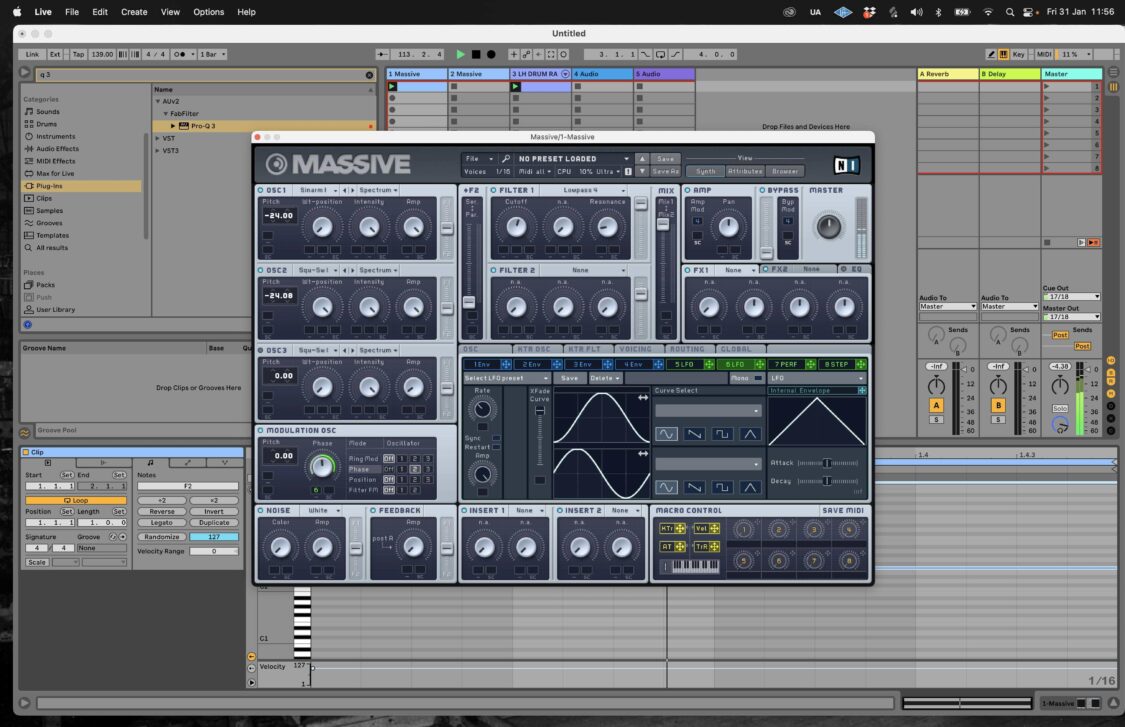Open Massive's preset search magnifier icon
The height and width of the screenshot is (727, 1125).
pos(506,157)
